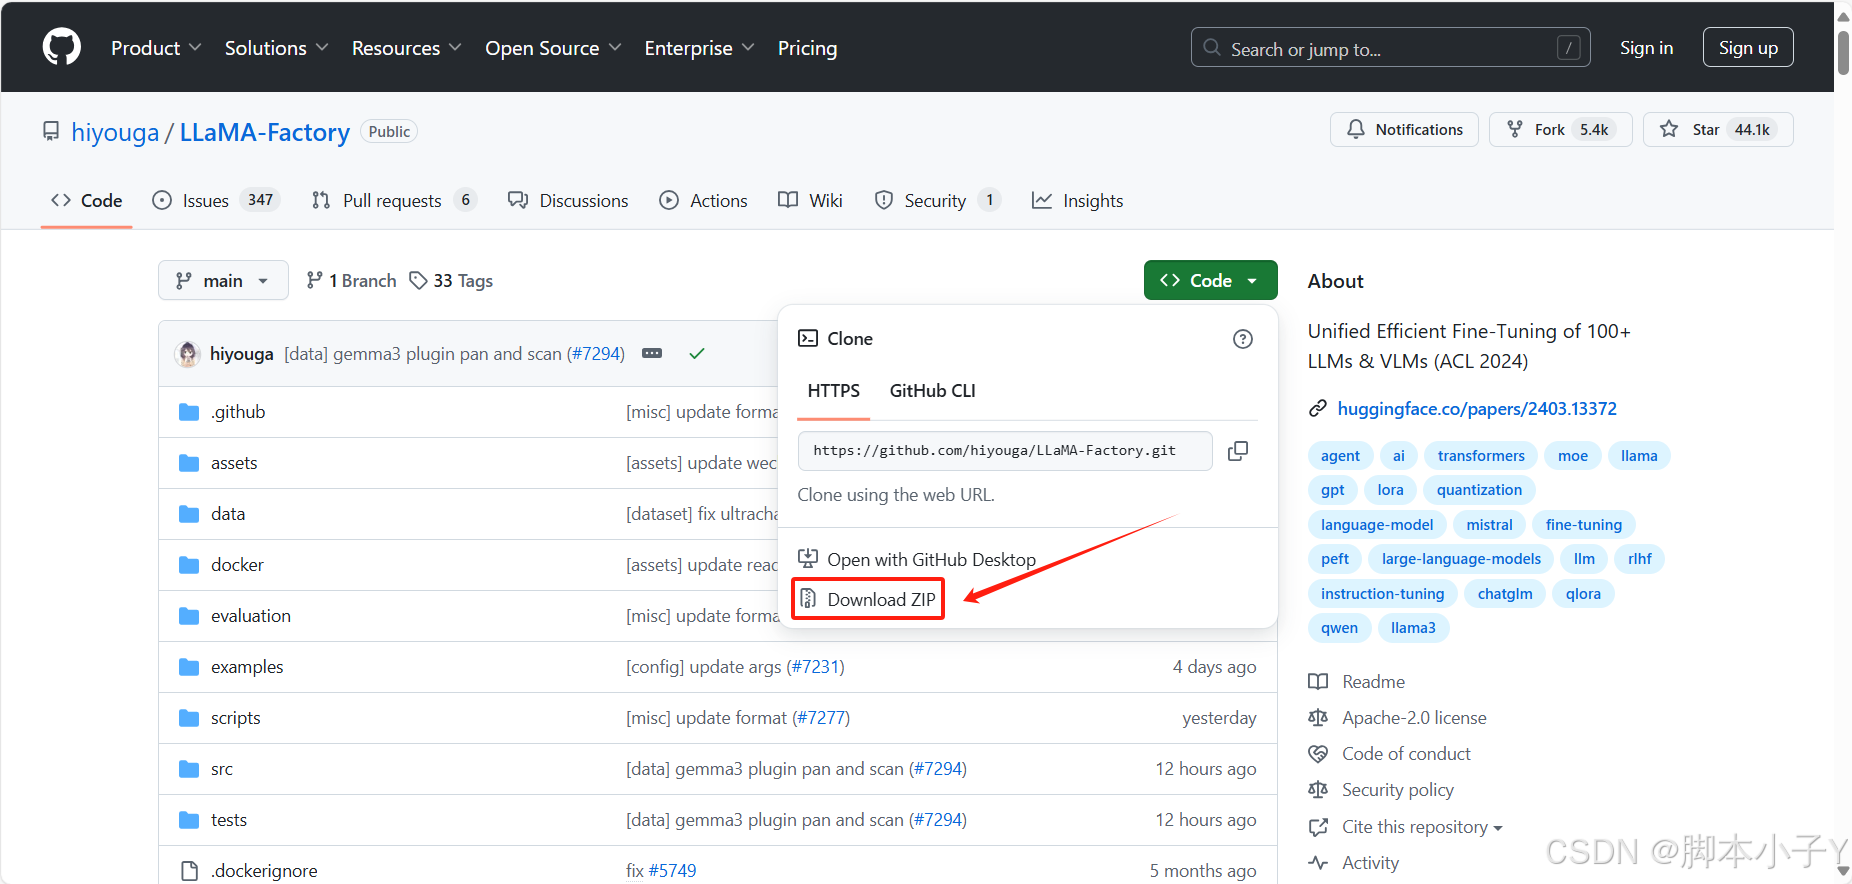Click the Sign in link

pos(1646,48)
